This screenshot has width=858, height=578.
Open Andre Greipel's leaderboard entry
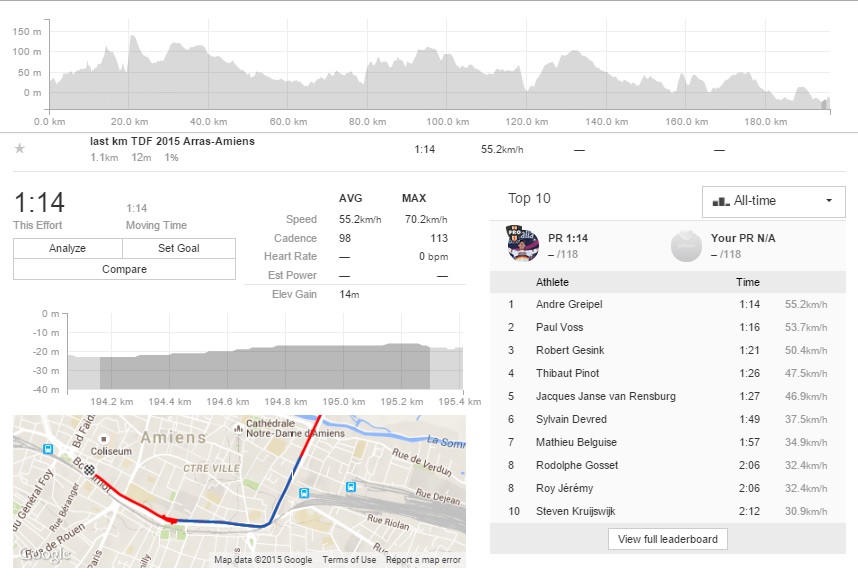570,304
